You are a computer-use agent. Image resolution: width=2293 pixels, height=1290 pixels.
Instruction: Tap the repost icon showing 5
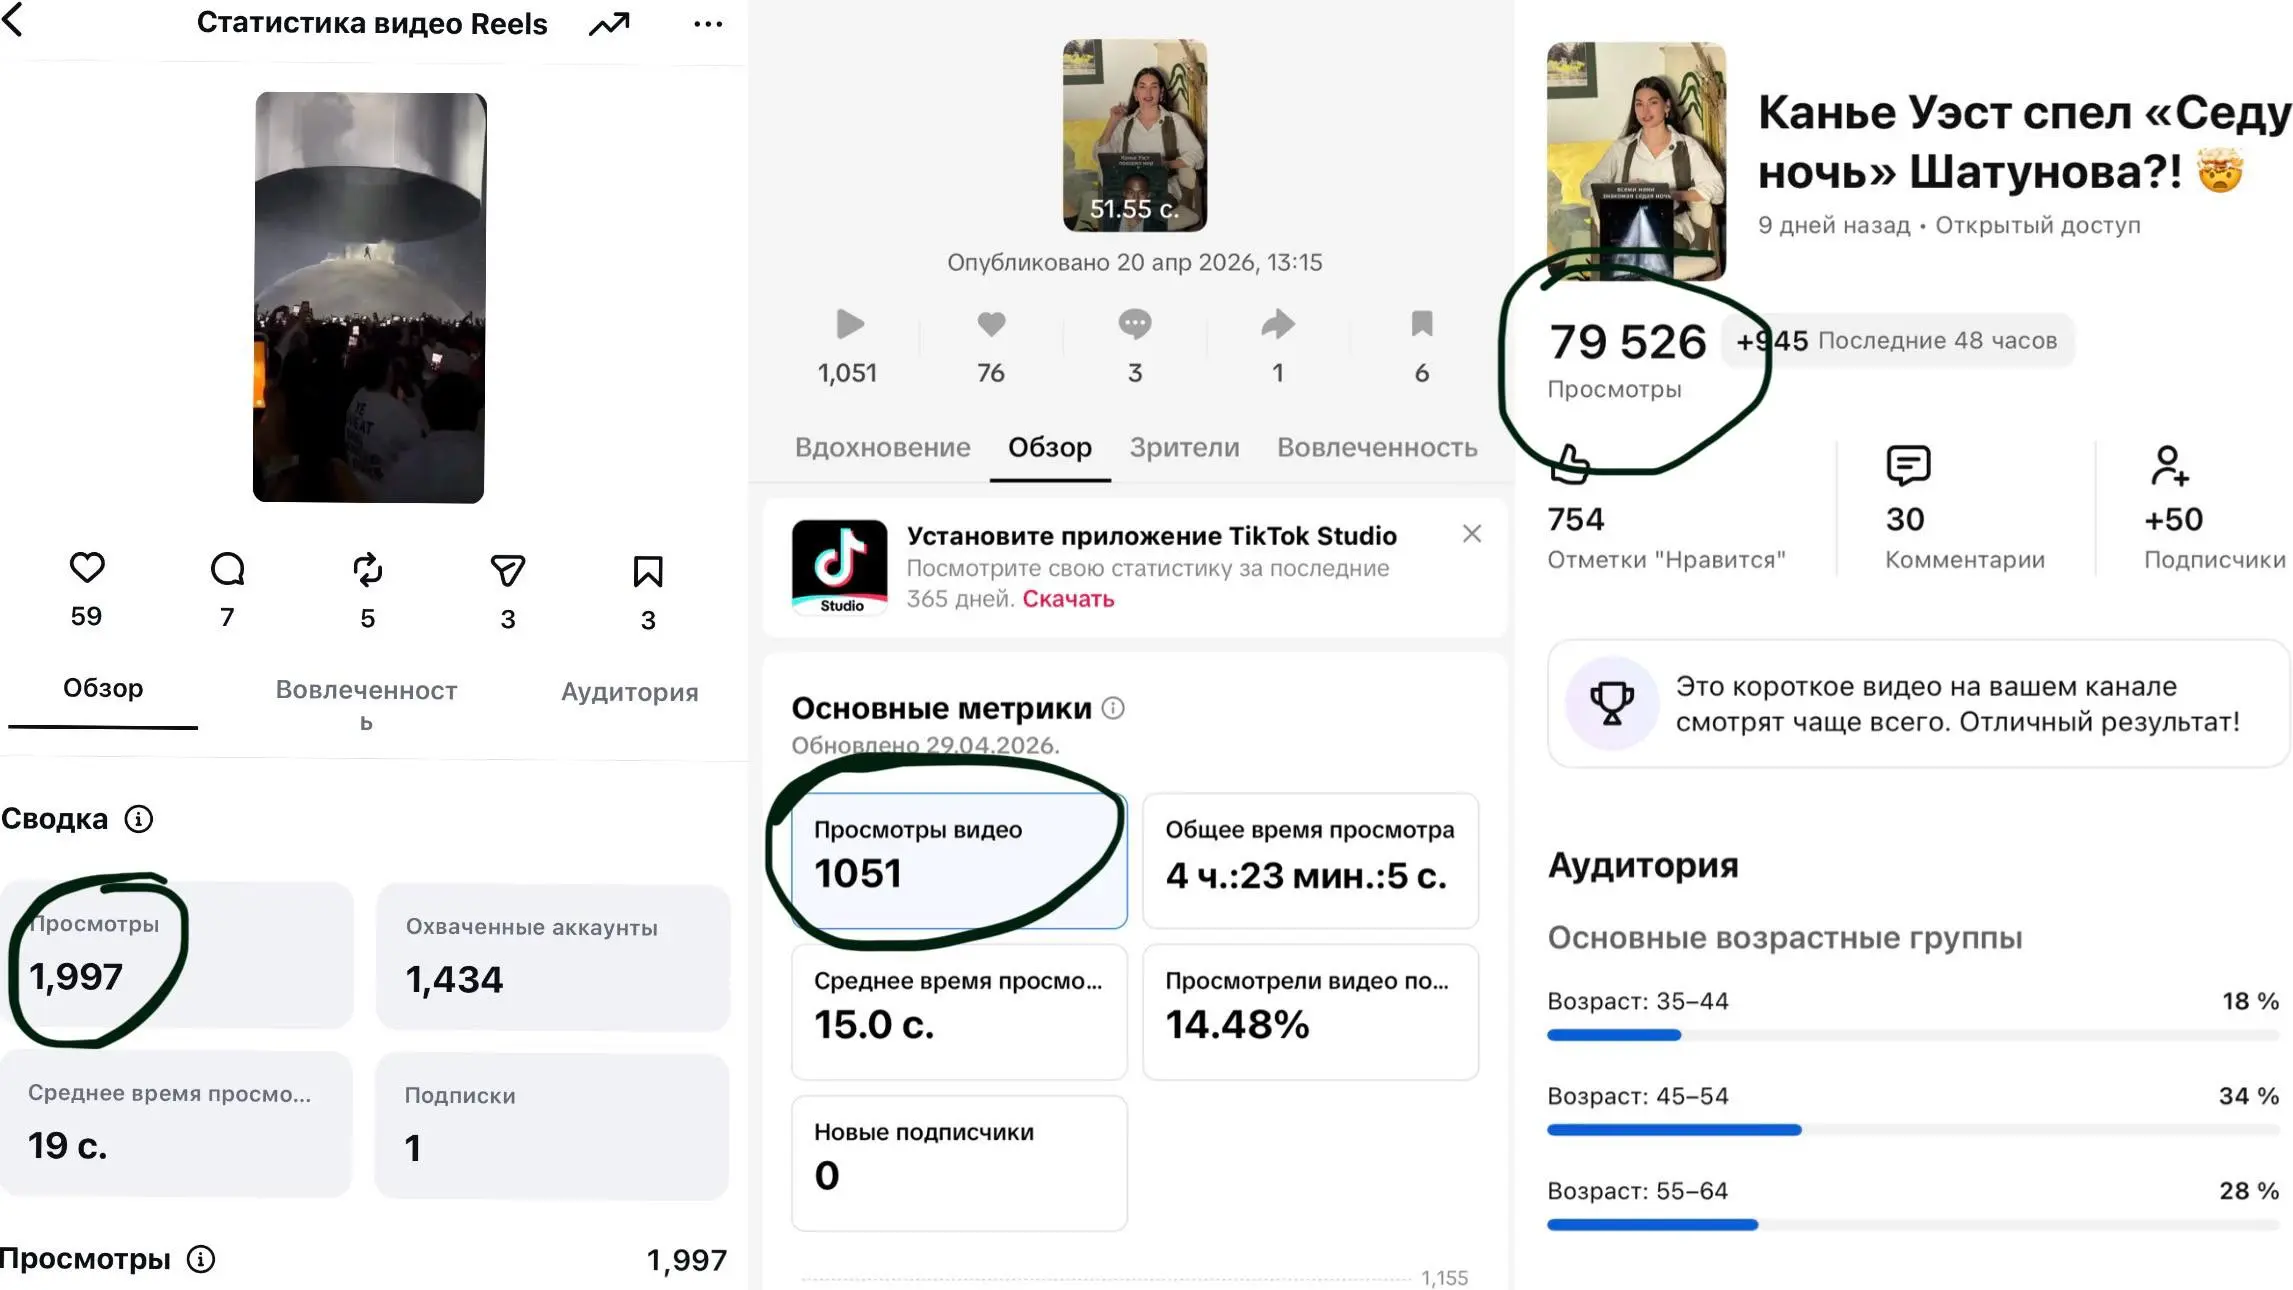point(368,570)
